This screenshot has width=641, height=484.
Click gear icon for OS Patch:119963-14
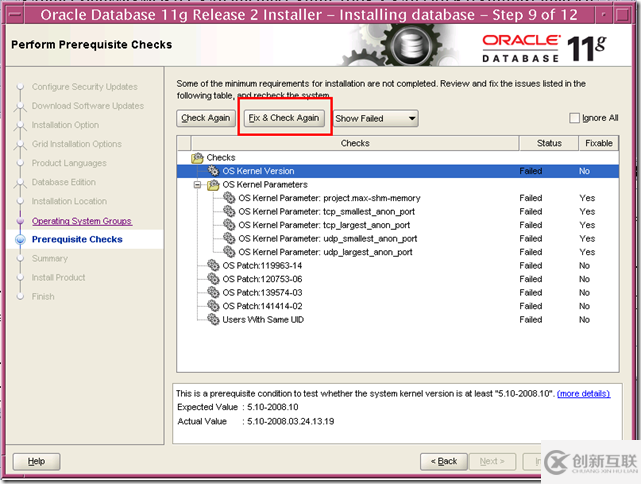(x=213, y=265)
